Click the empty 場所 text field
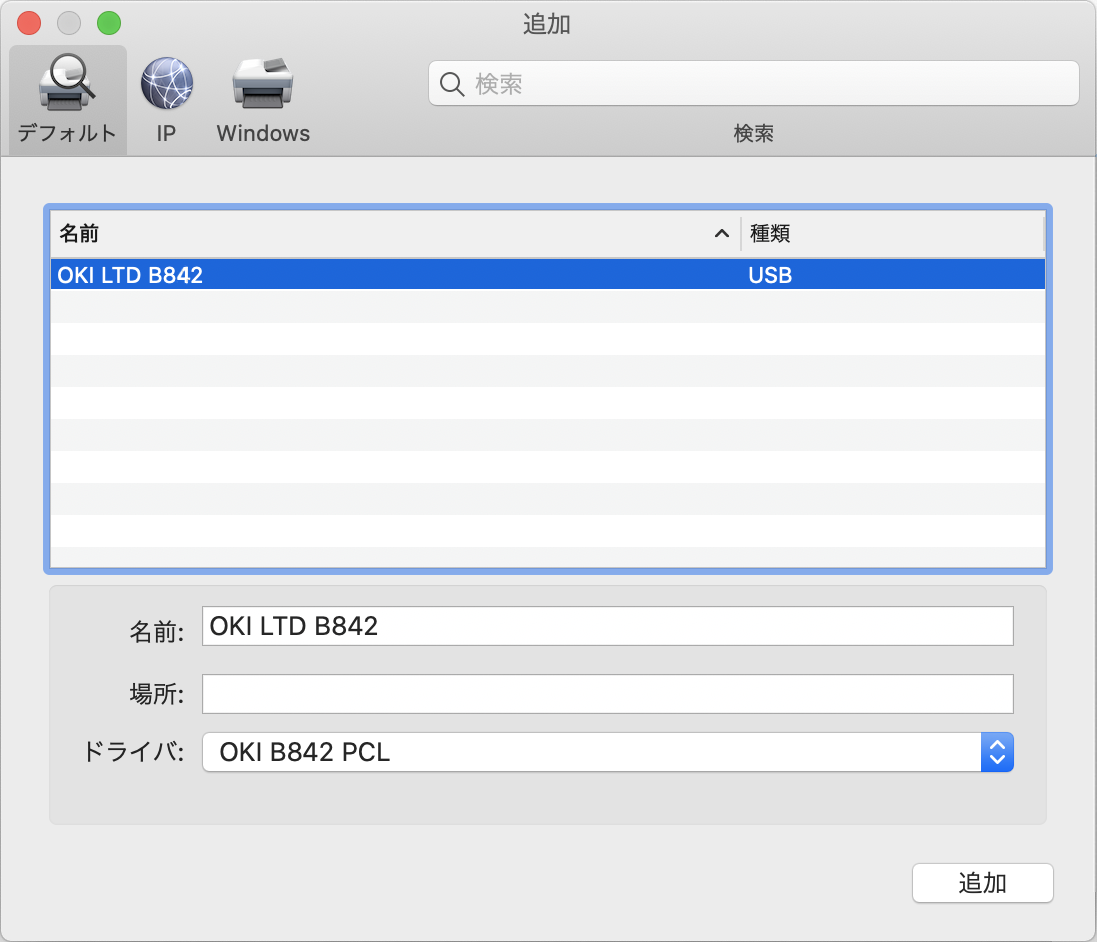The image size is (1097, 942). pyautogui.click(x=607, y=694)
